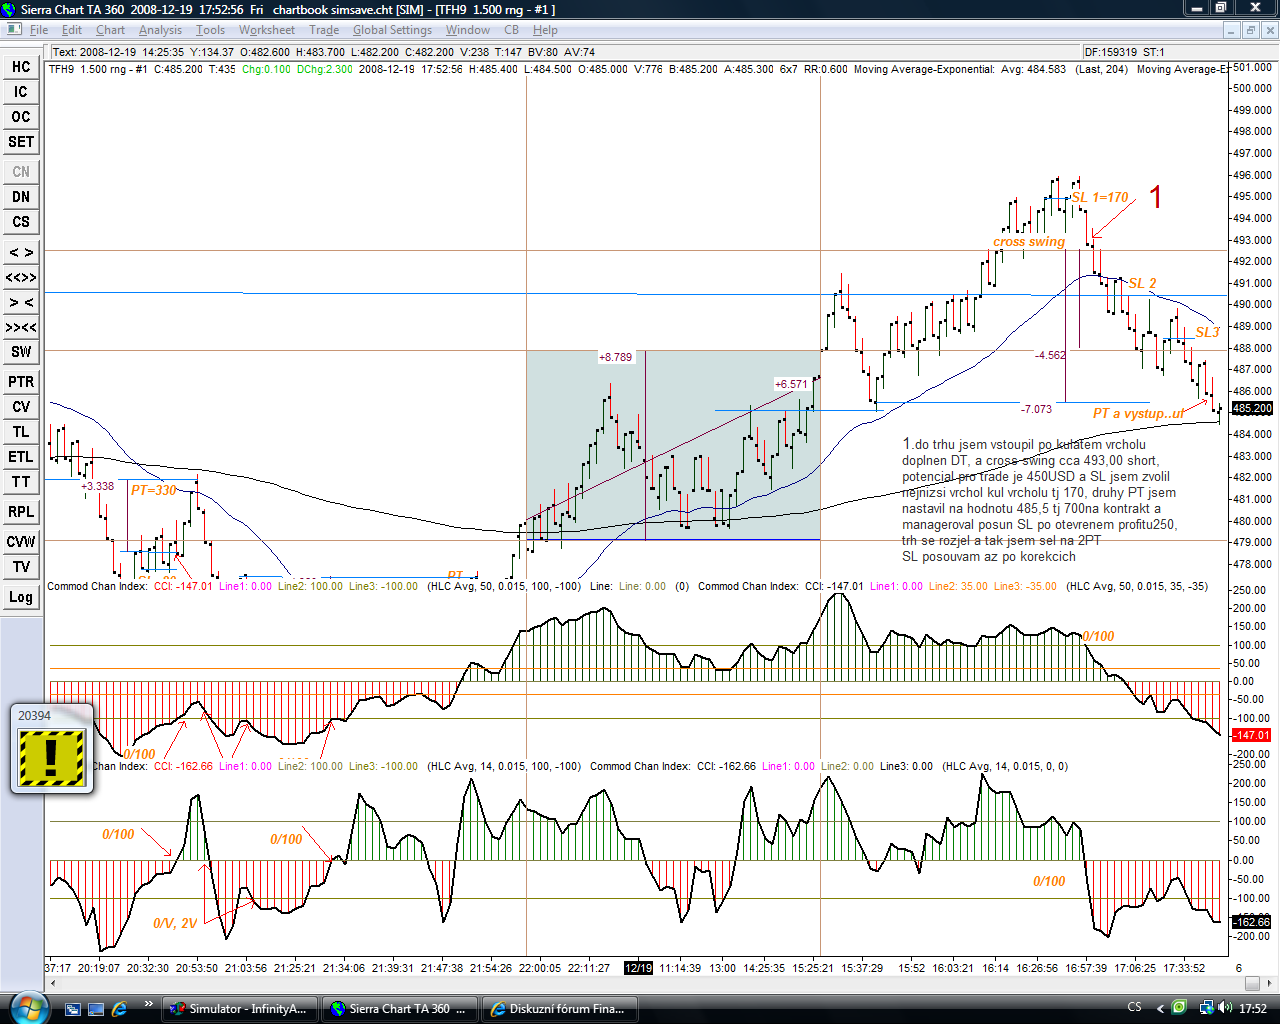The width and height of the screenshot is (1280, 1024).
Task: Click the SET button in the left toolbar
Action: (21, 142)
